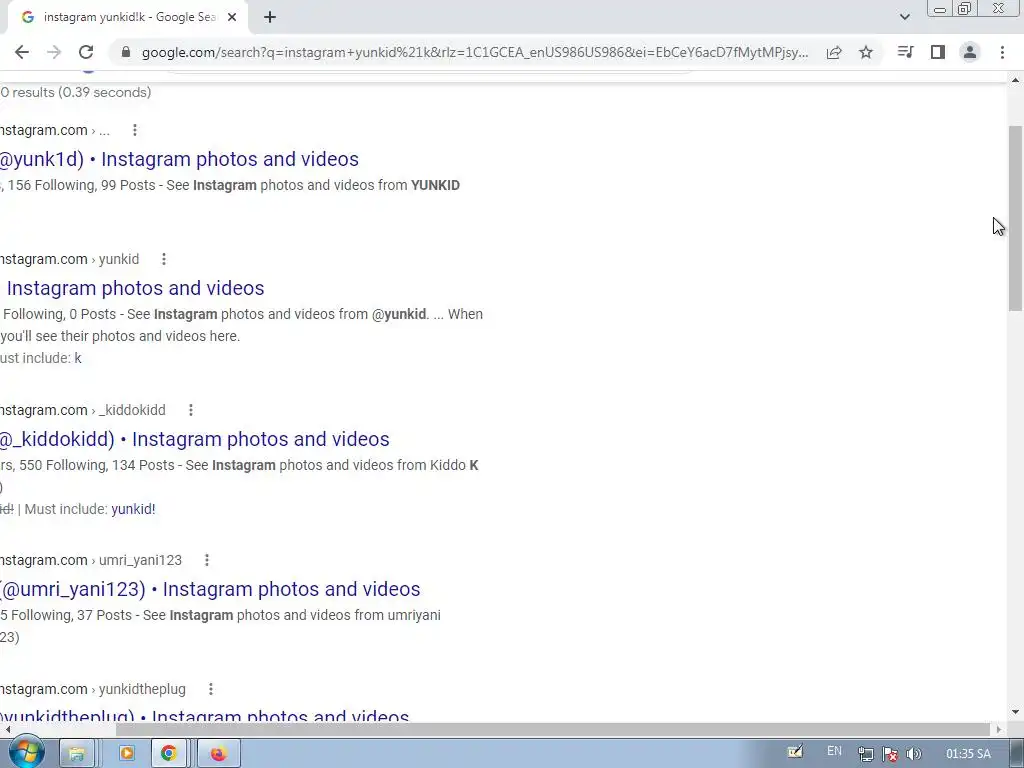Click the forward navigation arrow

coord(54,52)
